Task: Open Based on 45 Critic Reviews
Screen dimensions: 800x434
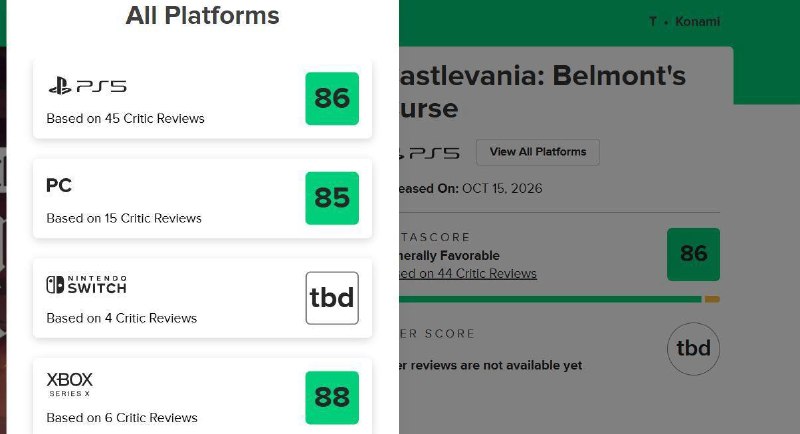Action: [126, 118]
